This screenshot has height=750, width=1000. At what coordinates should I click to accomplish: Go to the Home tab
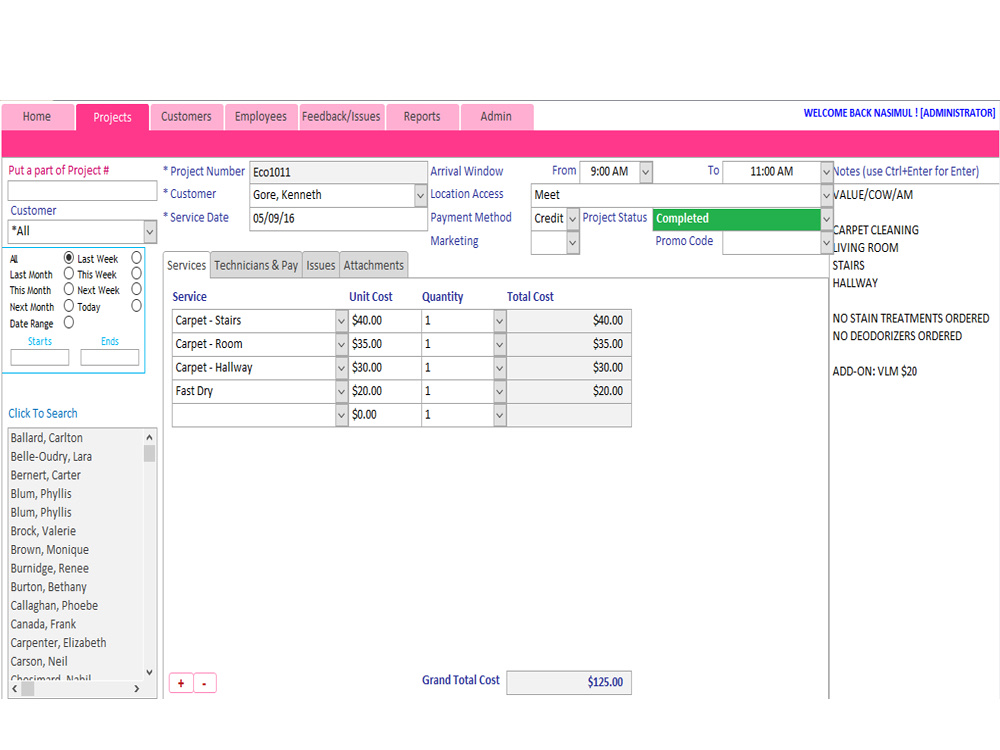pos(37,117)
